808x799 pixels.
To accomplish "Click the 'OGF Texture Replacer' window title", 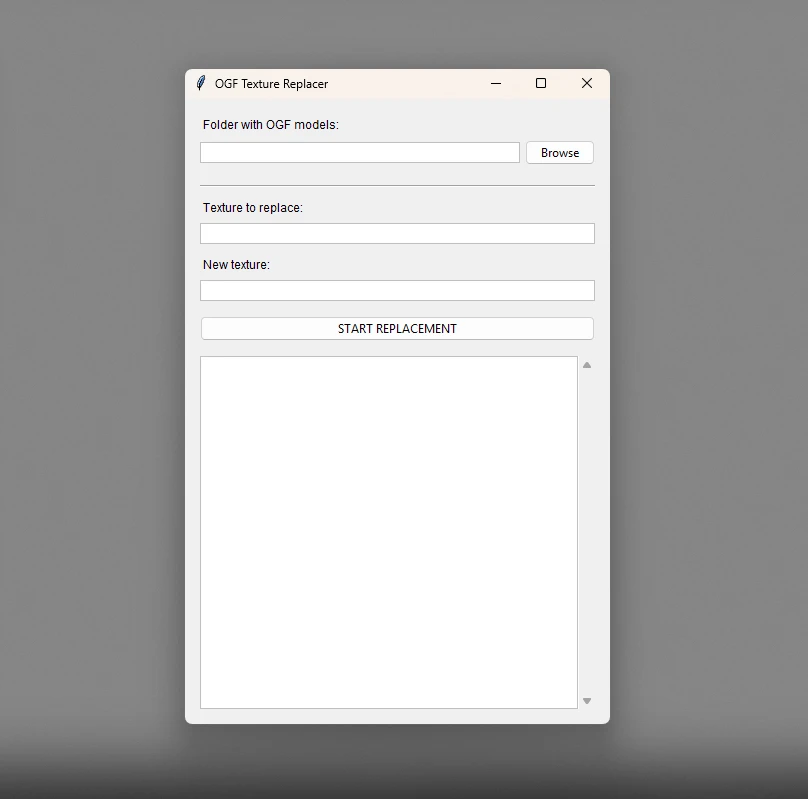I will point(271,84).
